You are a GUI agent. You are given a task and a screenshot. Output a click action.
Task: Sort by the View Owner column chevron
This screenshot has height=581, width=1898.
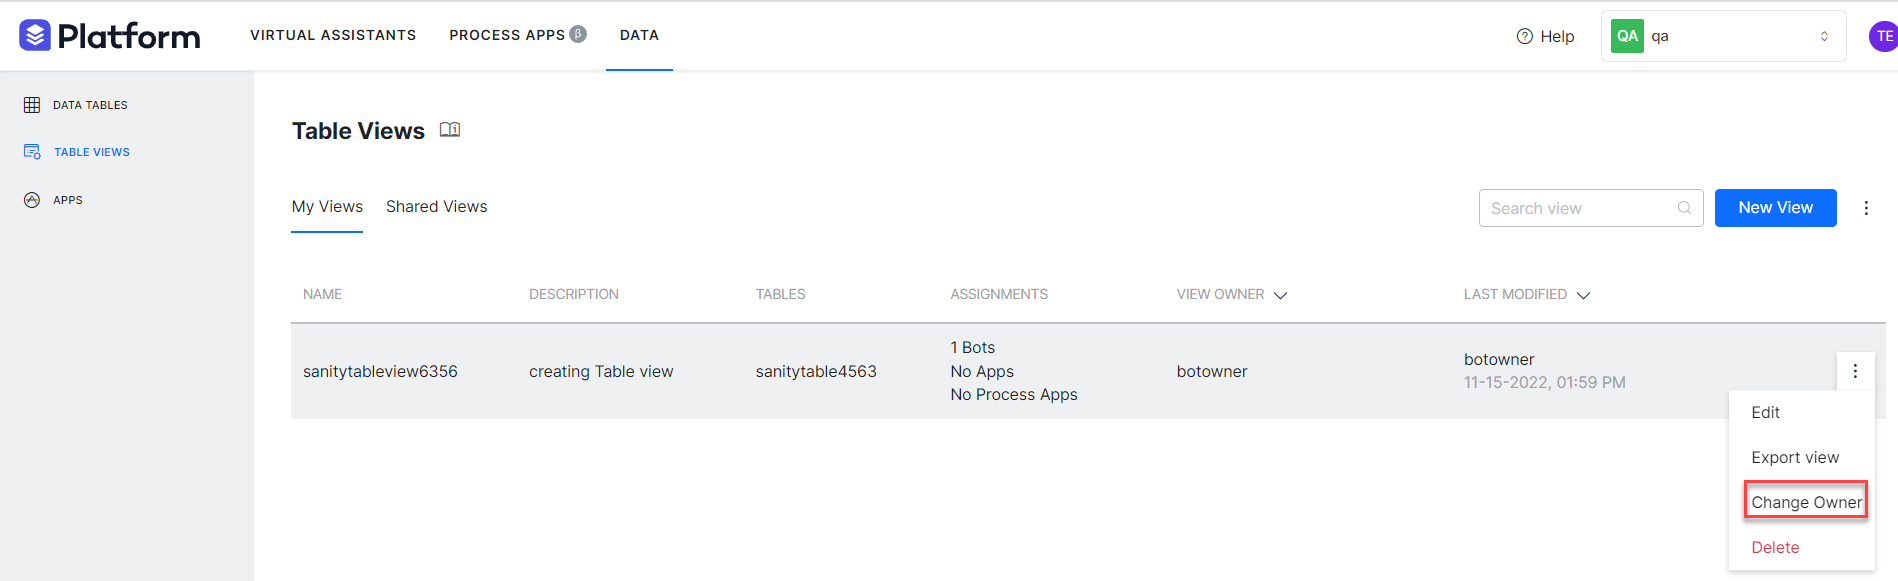tap(1280, 295)
